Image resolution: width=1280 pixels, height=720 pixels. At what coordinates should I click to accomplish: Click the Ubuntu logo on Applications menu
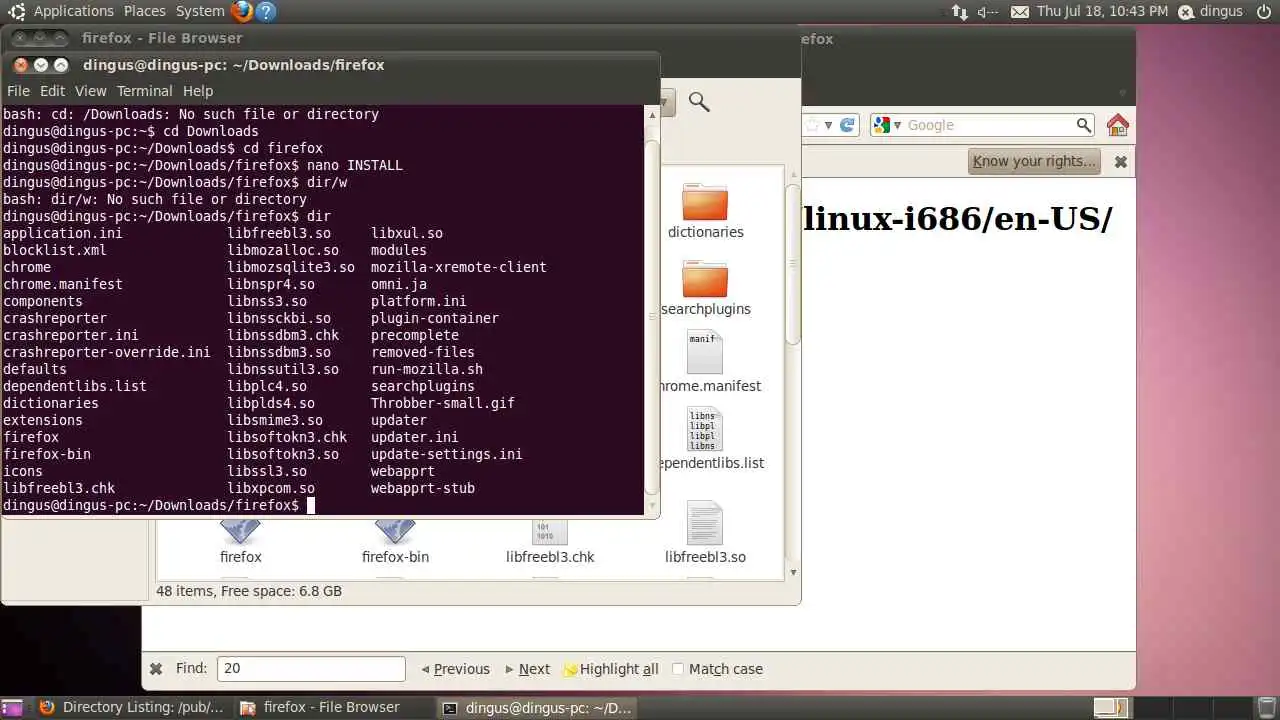(x=17, y=12)
